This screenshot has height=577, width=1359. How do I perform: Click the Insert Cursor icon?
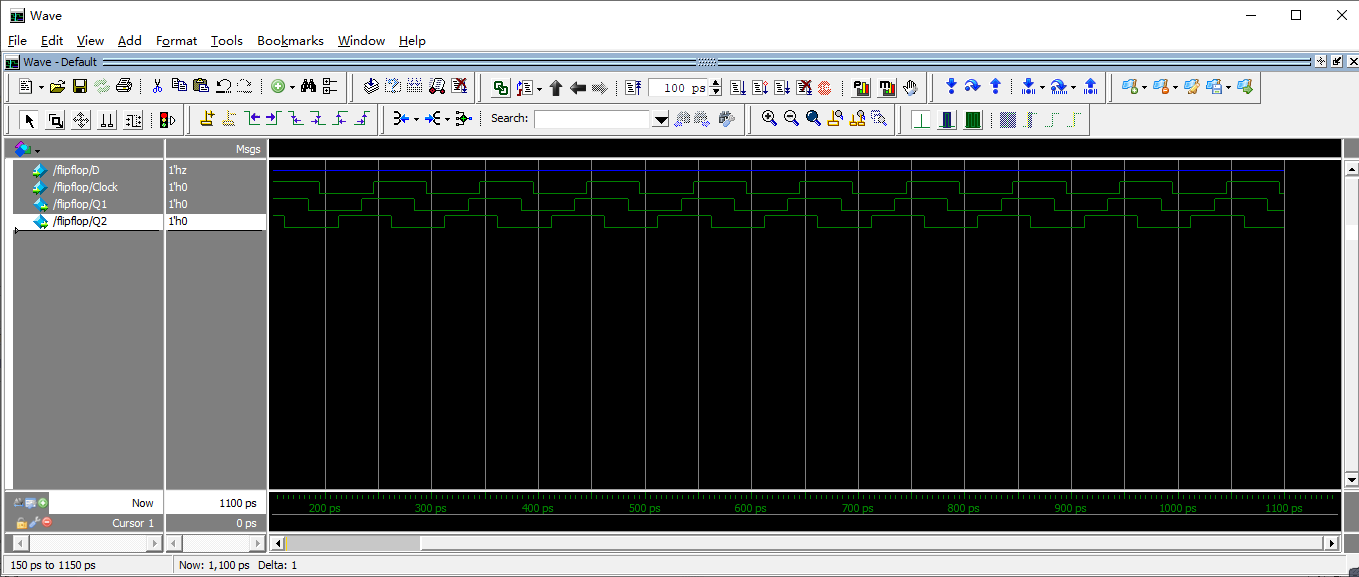(207, 119)
